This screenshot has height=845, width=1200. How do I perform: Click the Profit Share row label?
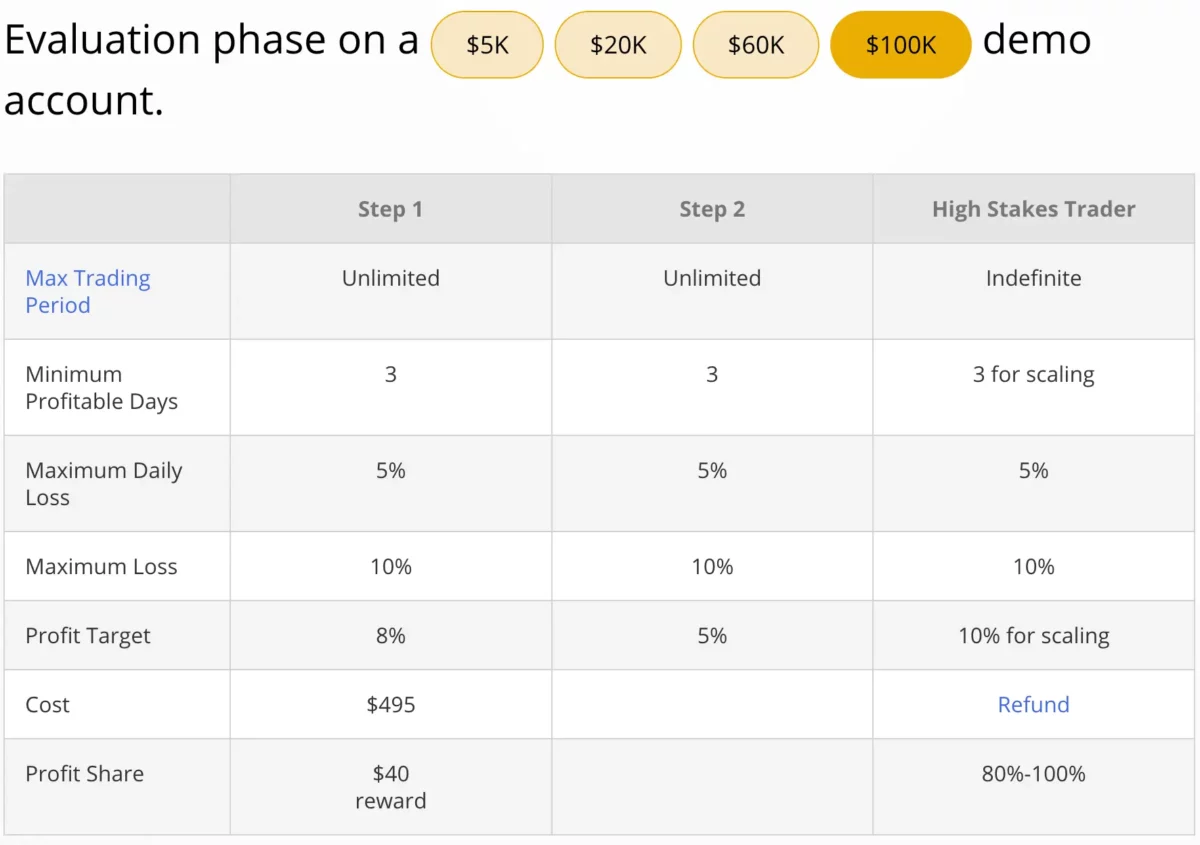click(84, 774)
